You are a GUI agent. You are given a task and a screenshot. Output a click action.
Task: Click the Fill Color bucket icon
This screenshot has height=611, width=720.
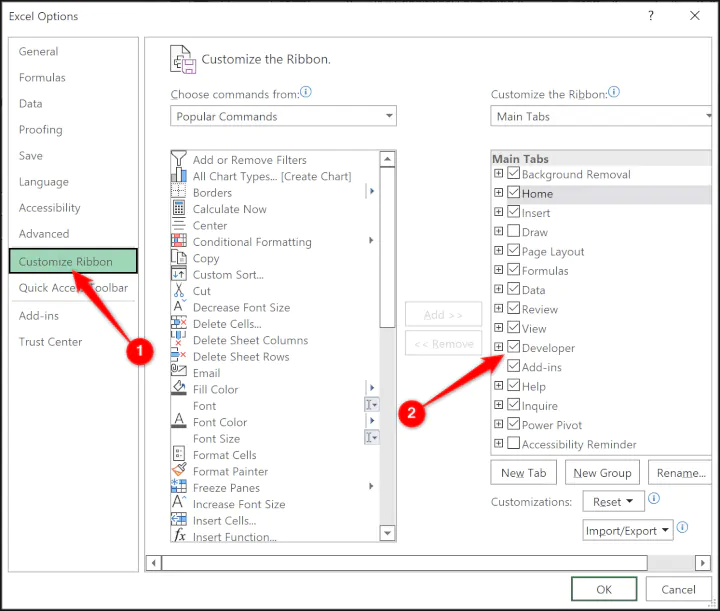(x=179, y=388)
